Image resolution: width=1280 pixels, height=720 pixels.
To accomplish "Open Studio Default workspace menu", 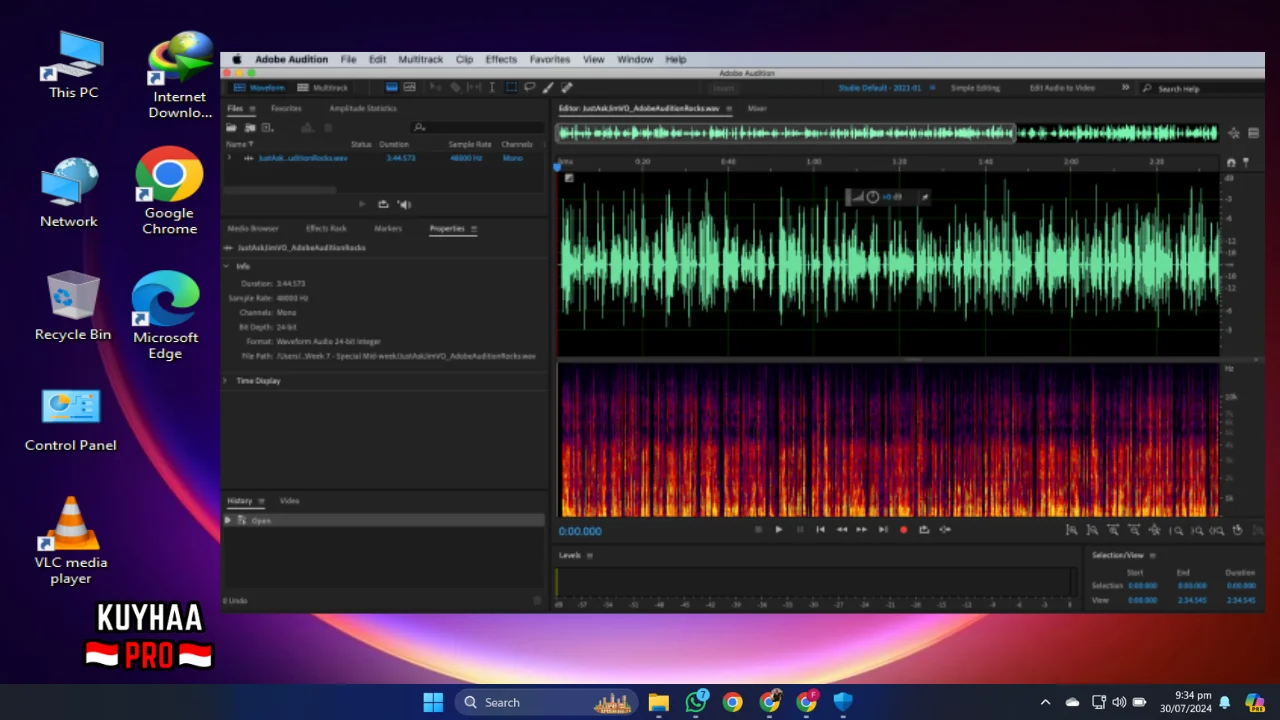I will pyautogui.click(x=933, y=88).
